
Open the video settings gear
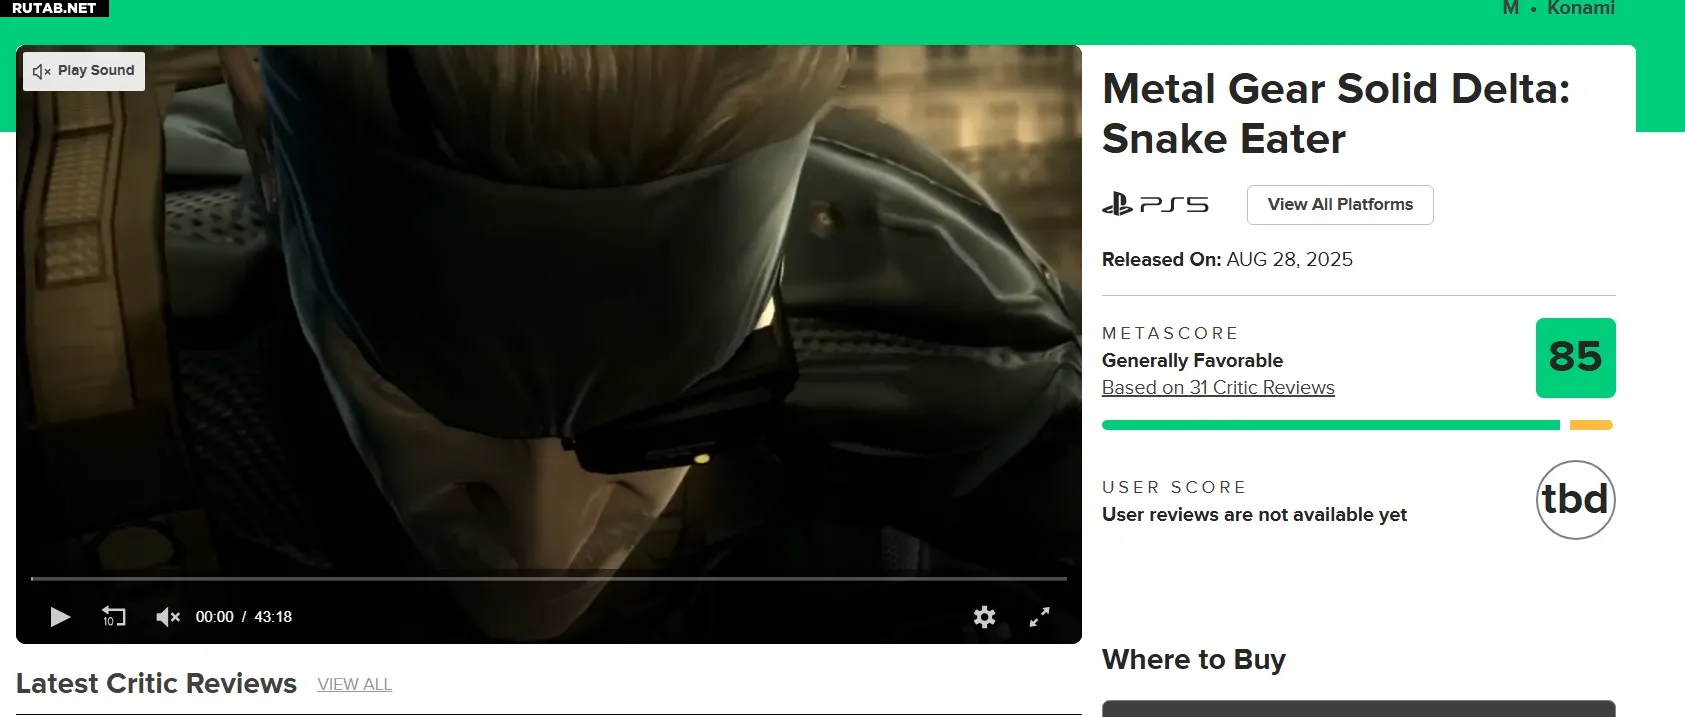pos(985,617)
